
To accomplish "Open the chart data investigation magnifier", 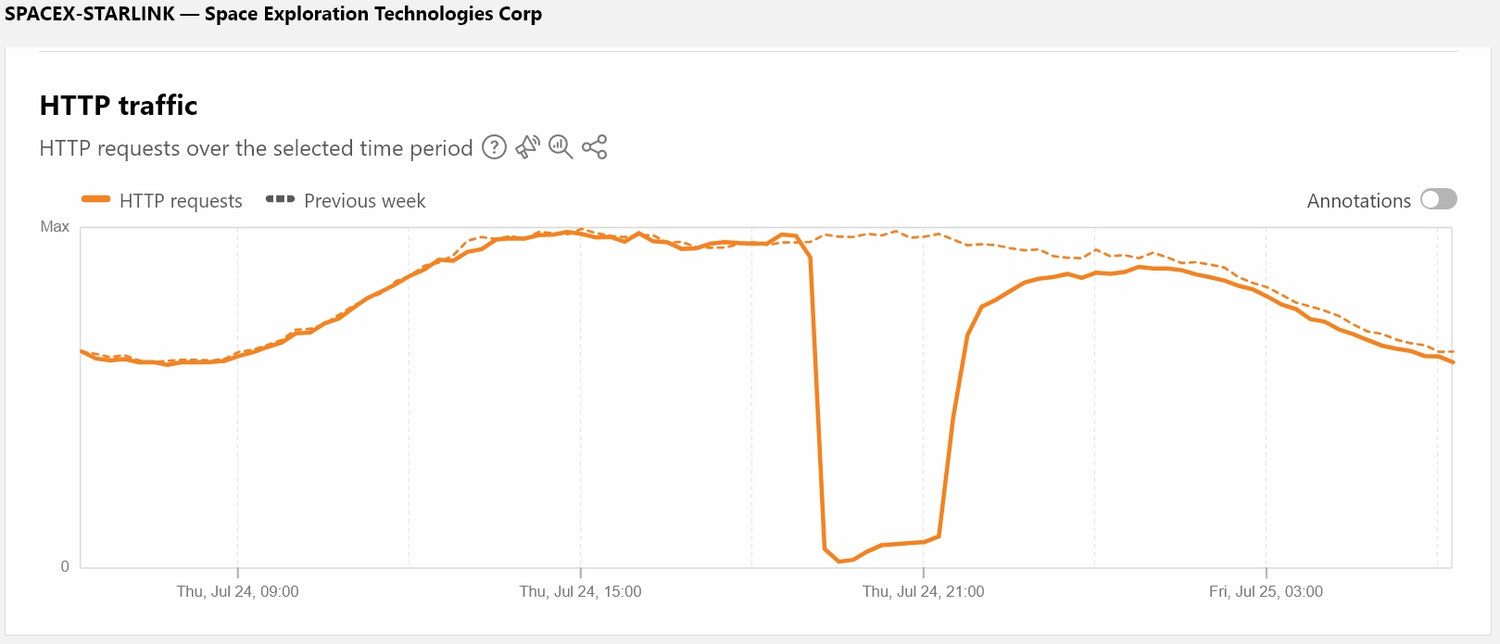I will tap(560, 148).
